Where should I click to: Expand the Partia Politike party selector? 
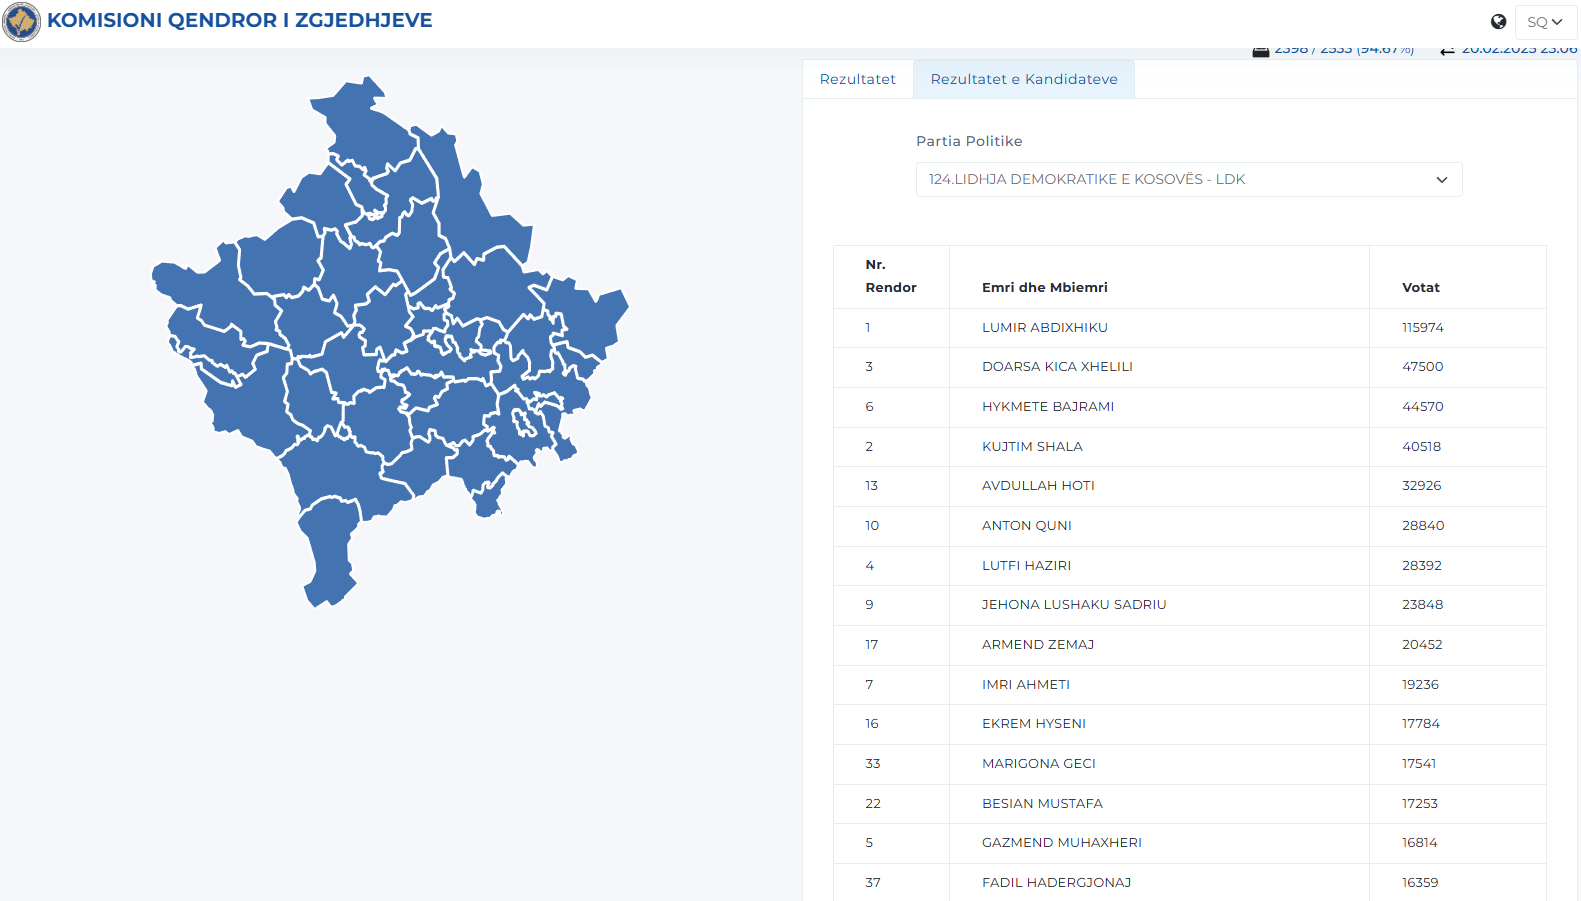[x=1188, y=180]
